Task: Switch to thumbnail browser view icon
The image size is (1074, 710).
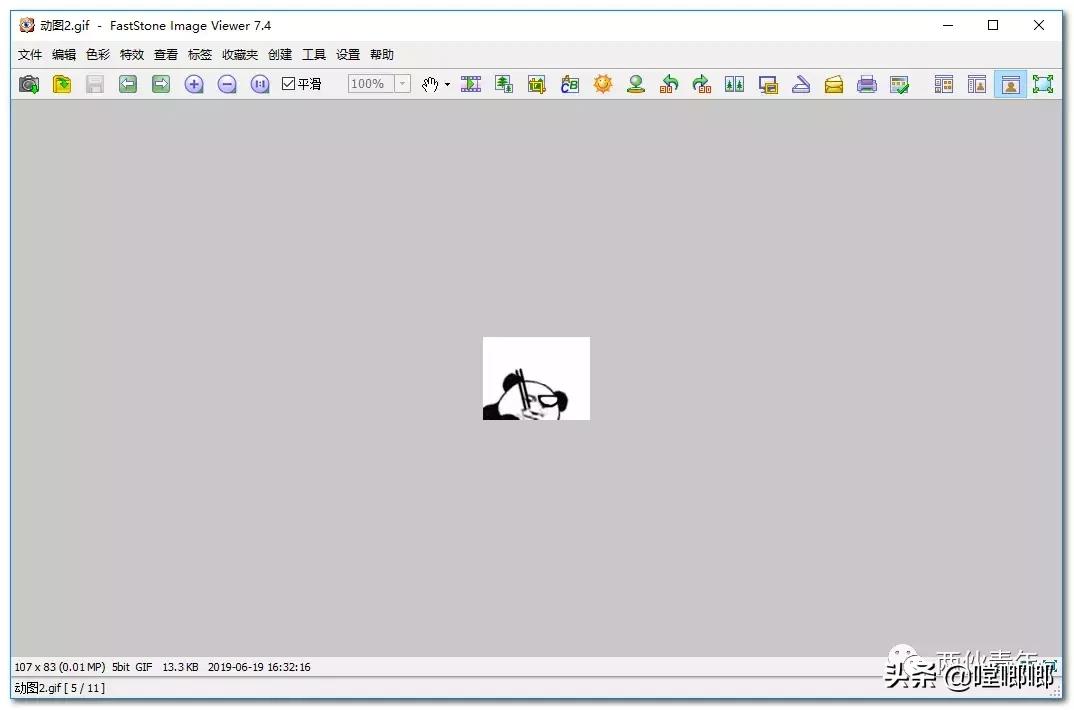Action: tap(944, 84)
